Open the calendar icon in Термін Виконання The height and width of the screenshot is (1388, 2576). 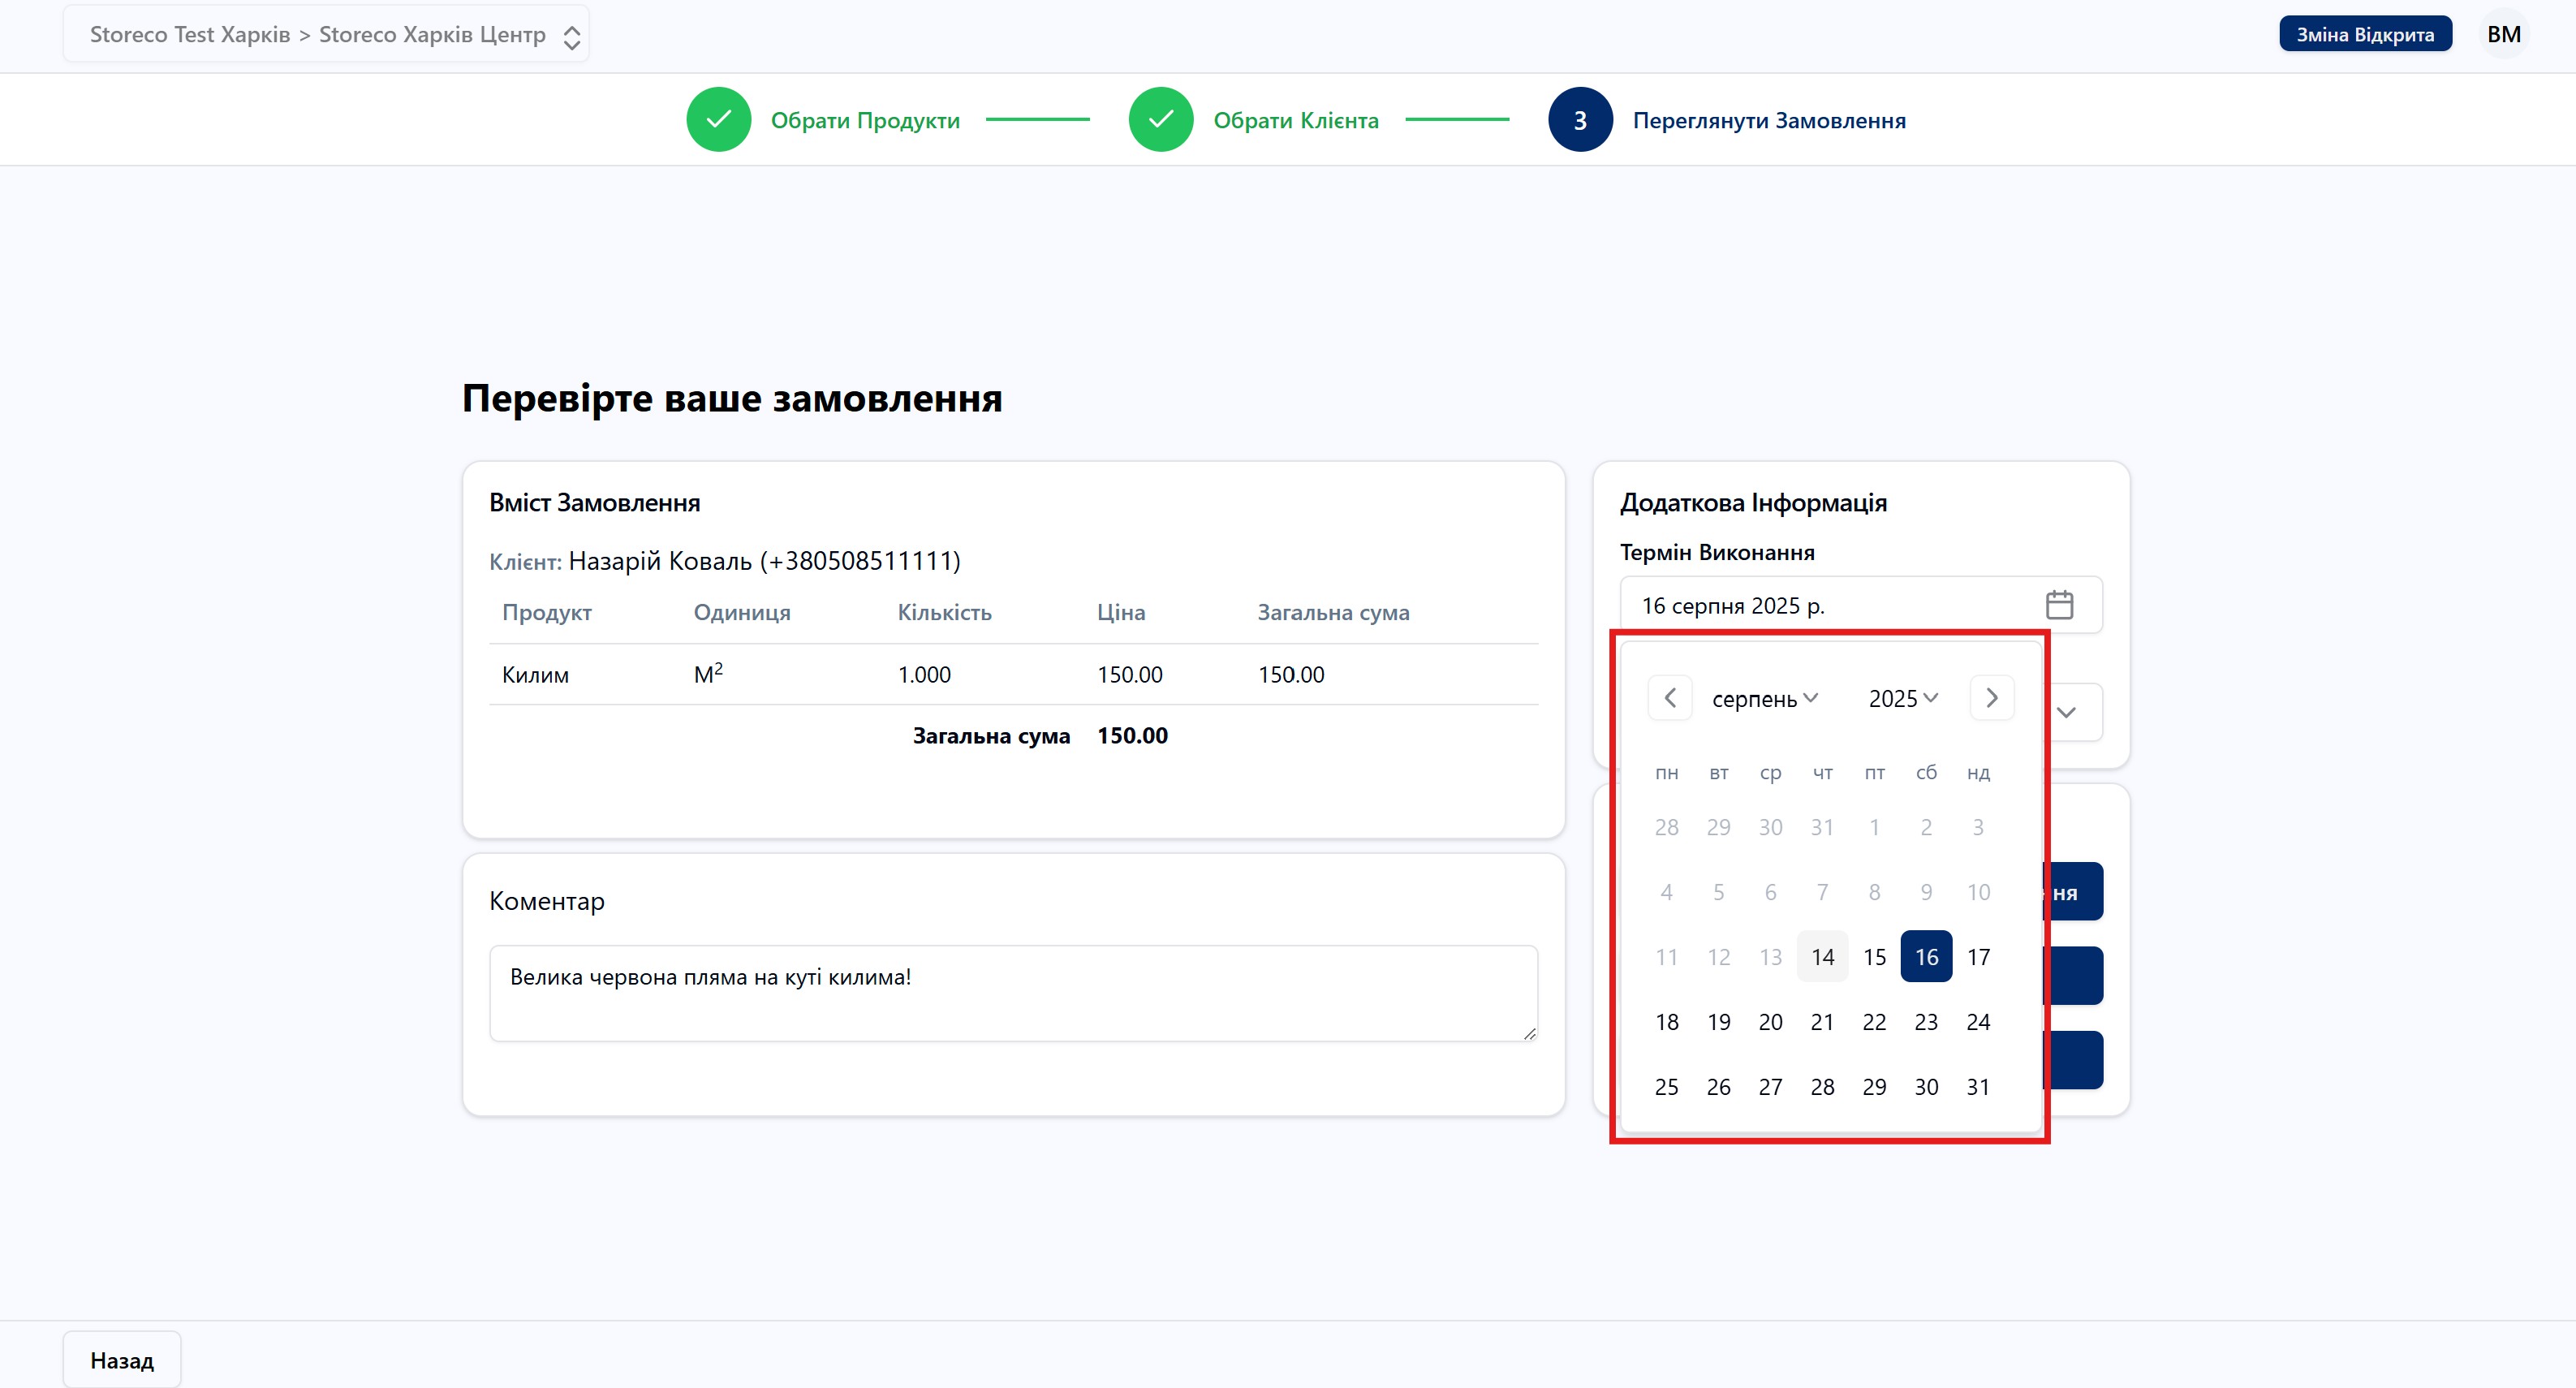(x=2059, y=604)
